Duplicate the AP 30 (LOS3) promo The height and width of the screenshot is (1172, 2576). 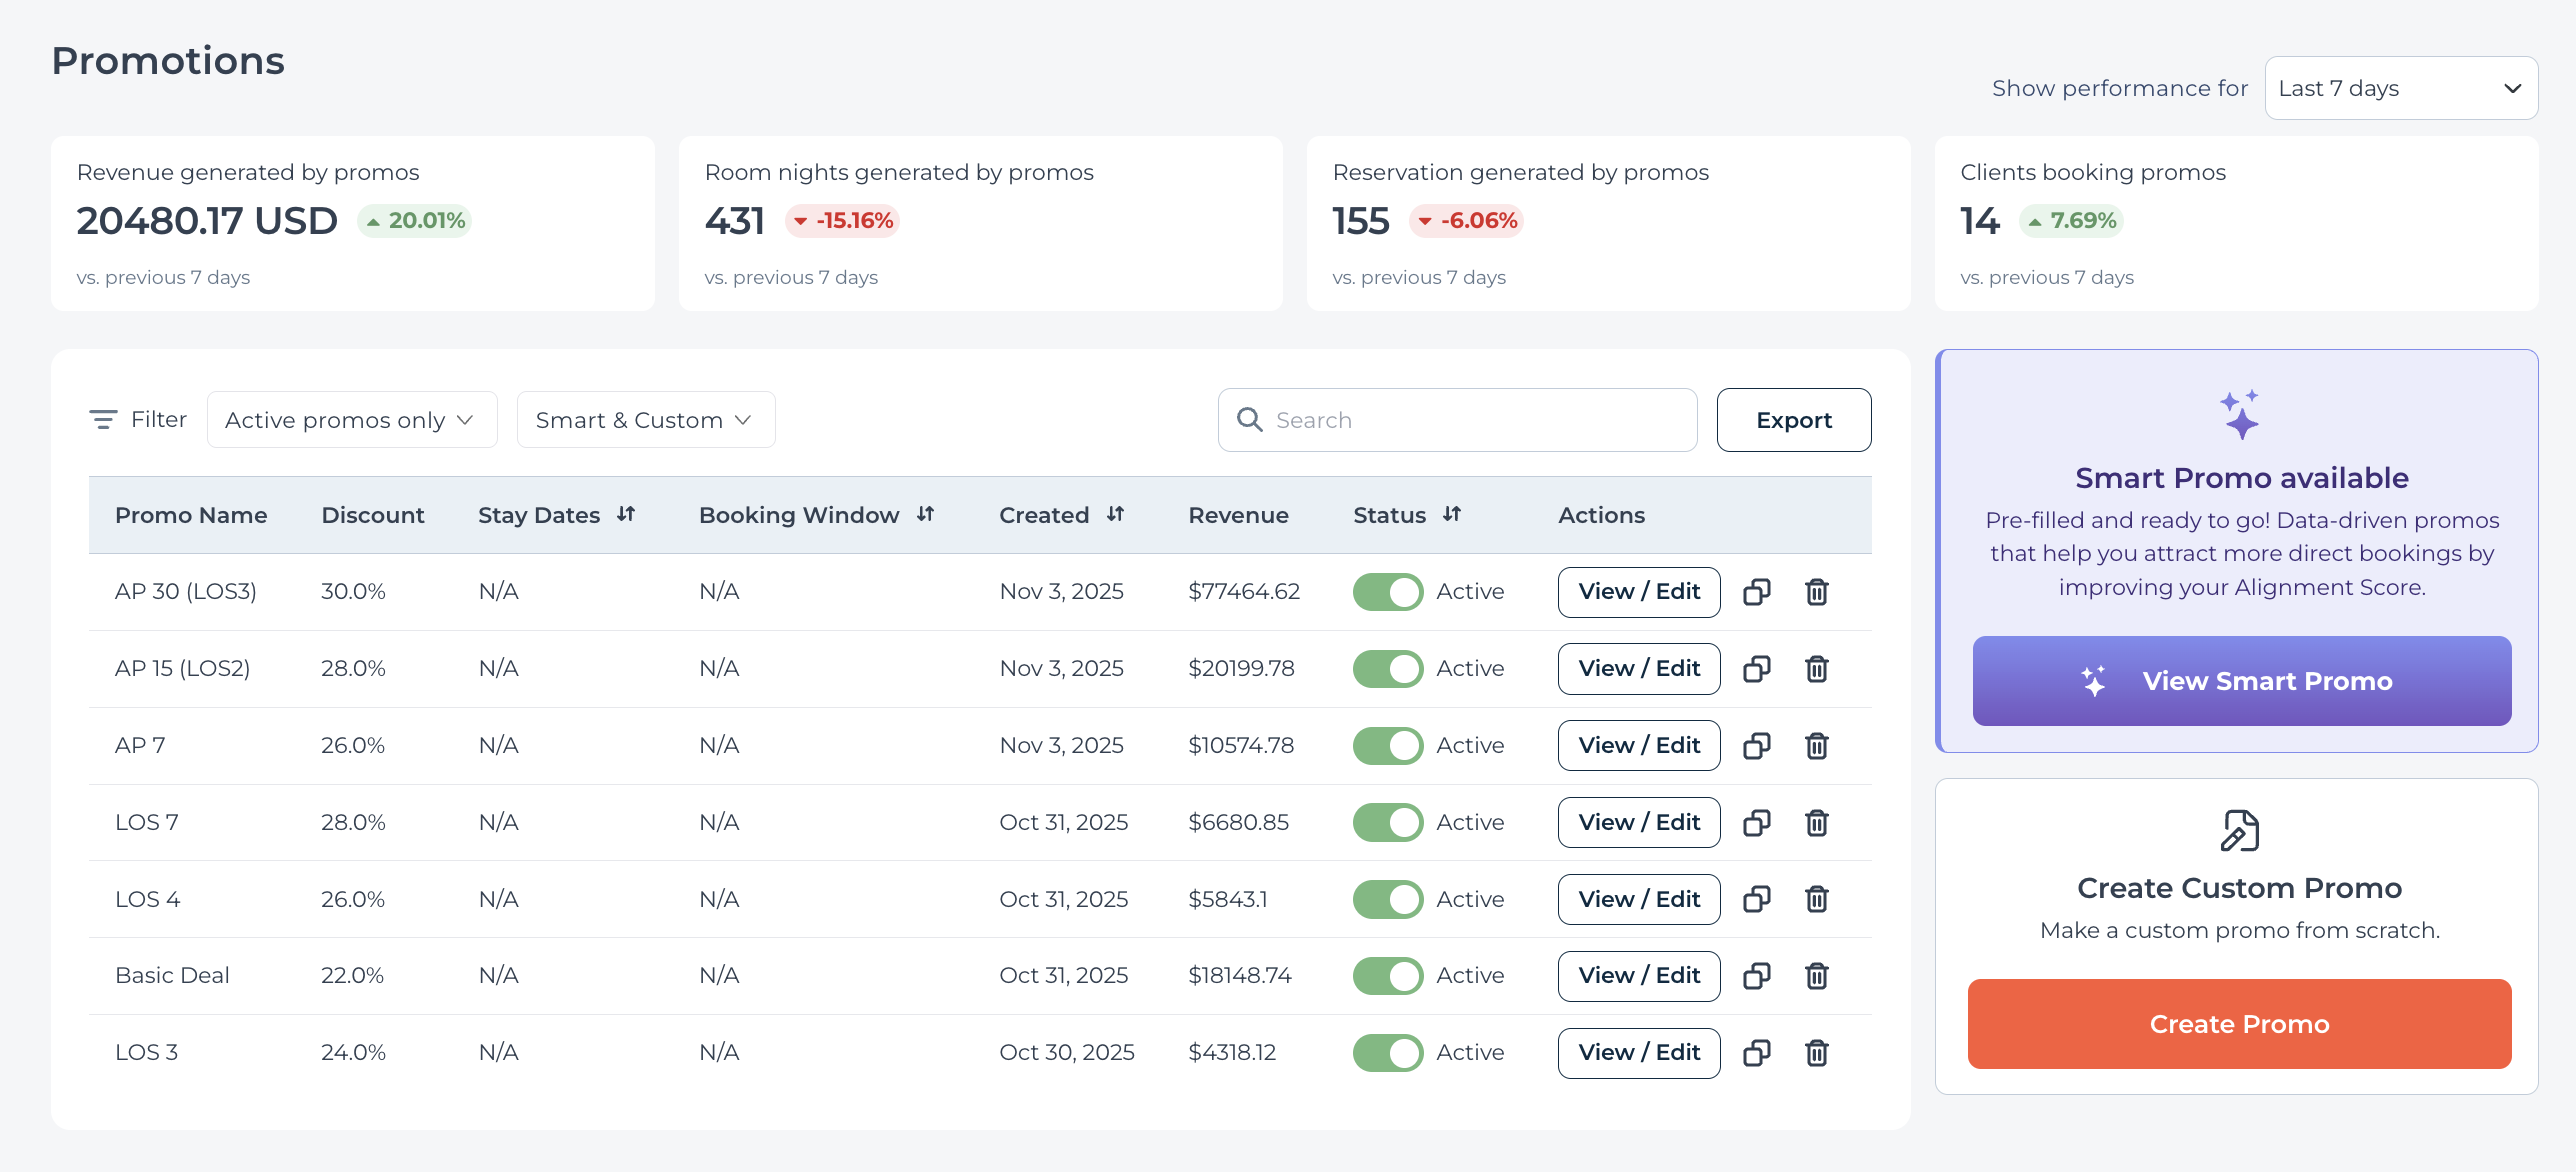pyautogui.click(x=1756, y=592)
